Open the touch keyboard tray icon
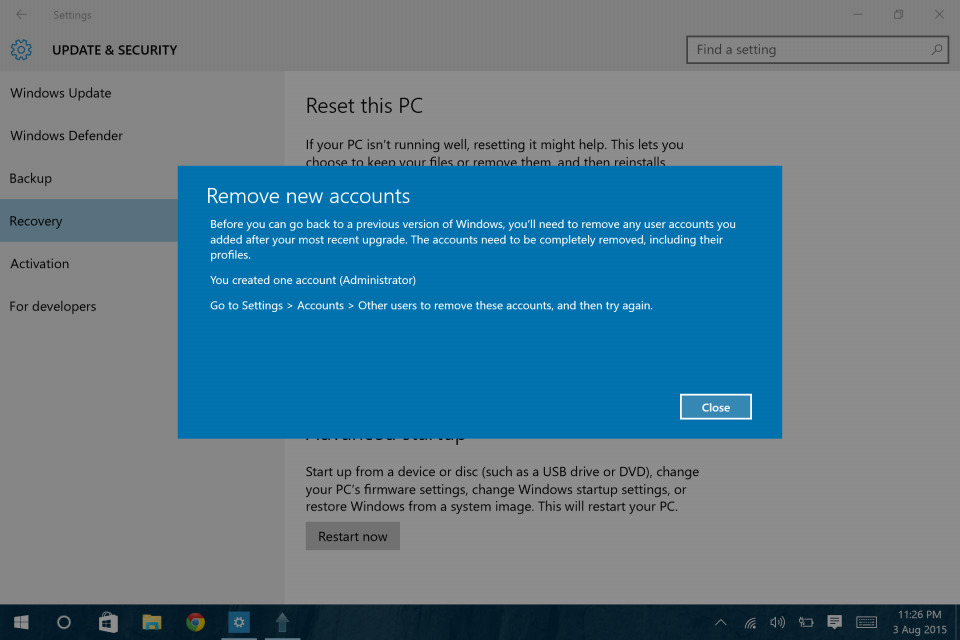Image resolution: width=960 pixels, height=640 pixels. [x=866, y=623]
